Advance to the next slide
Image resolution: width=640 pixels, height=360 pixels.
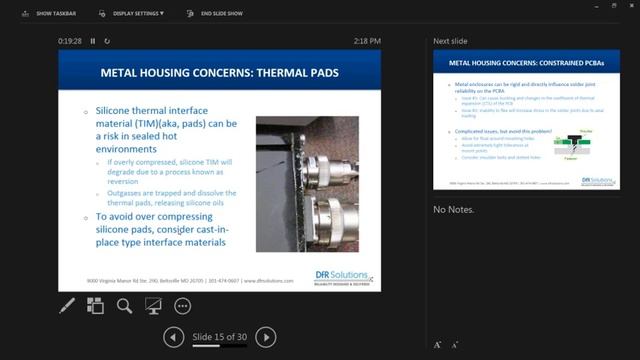266,338
